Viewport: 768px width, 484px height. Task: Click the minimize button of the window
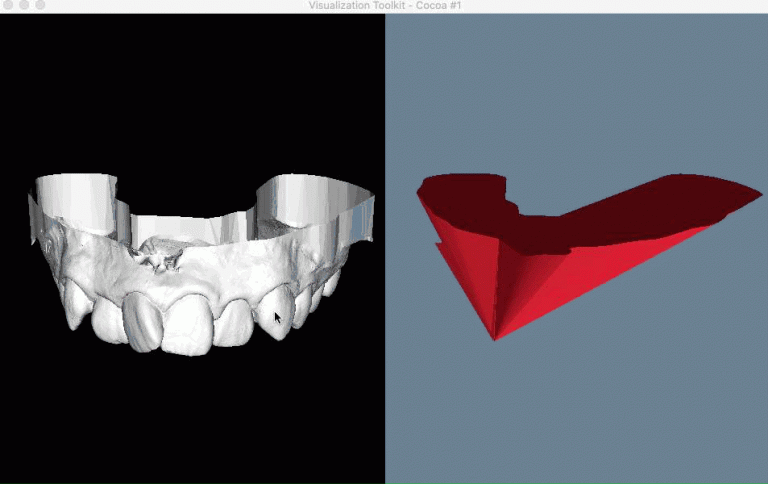click(x=24, y=5)
